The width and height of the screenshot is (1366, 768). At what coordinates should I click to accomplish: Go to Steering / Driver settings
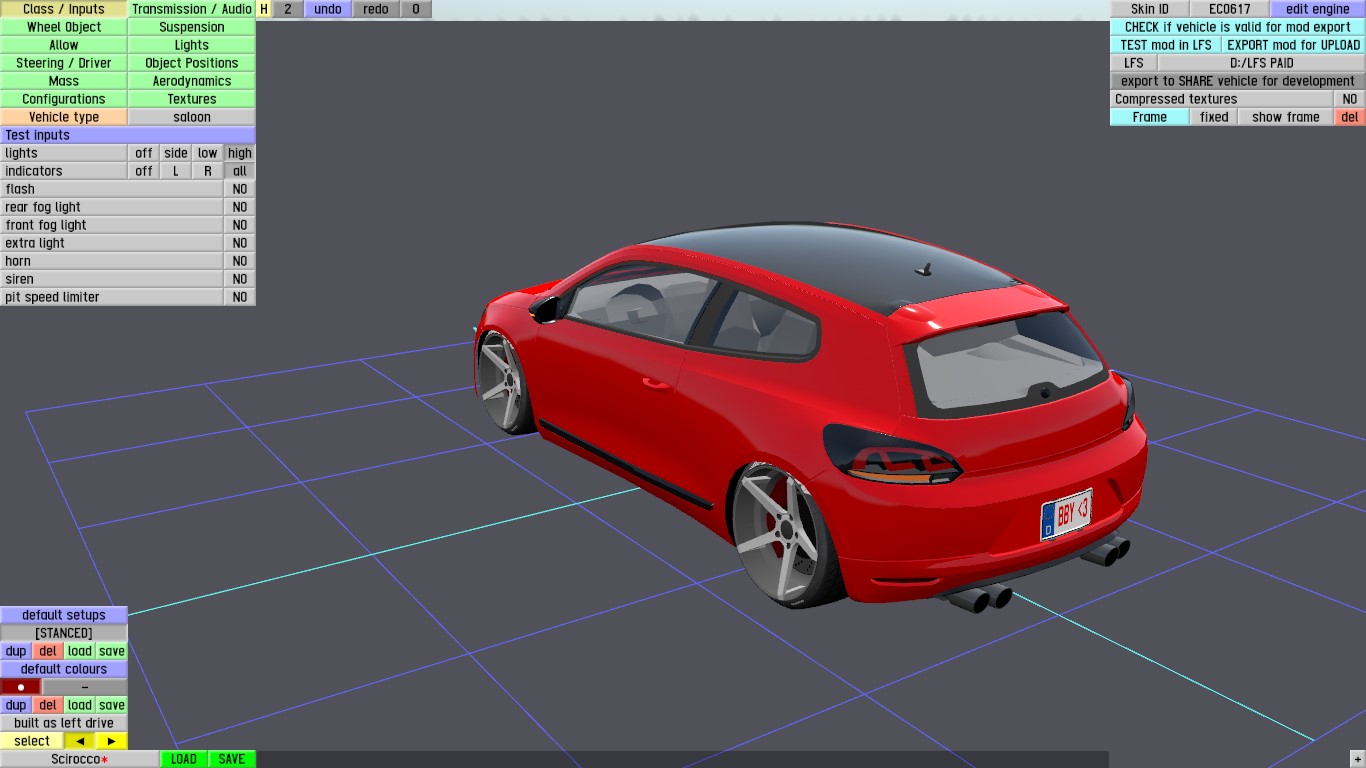point(64,63)
